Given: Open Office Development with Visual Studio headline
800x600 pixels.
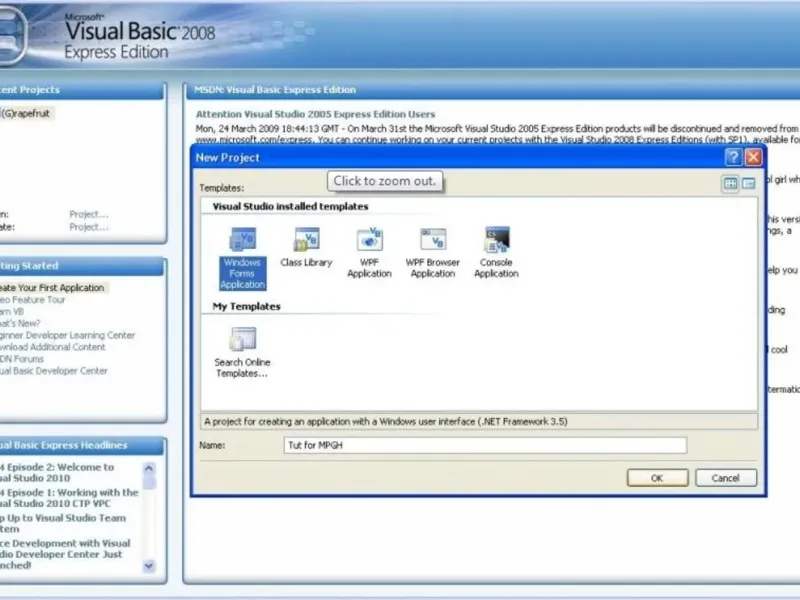Looking at the screenshot, I should click(65, 554).
